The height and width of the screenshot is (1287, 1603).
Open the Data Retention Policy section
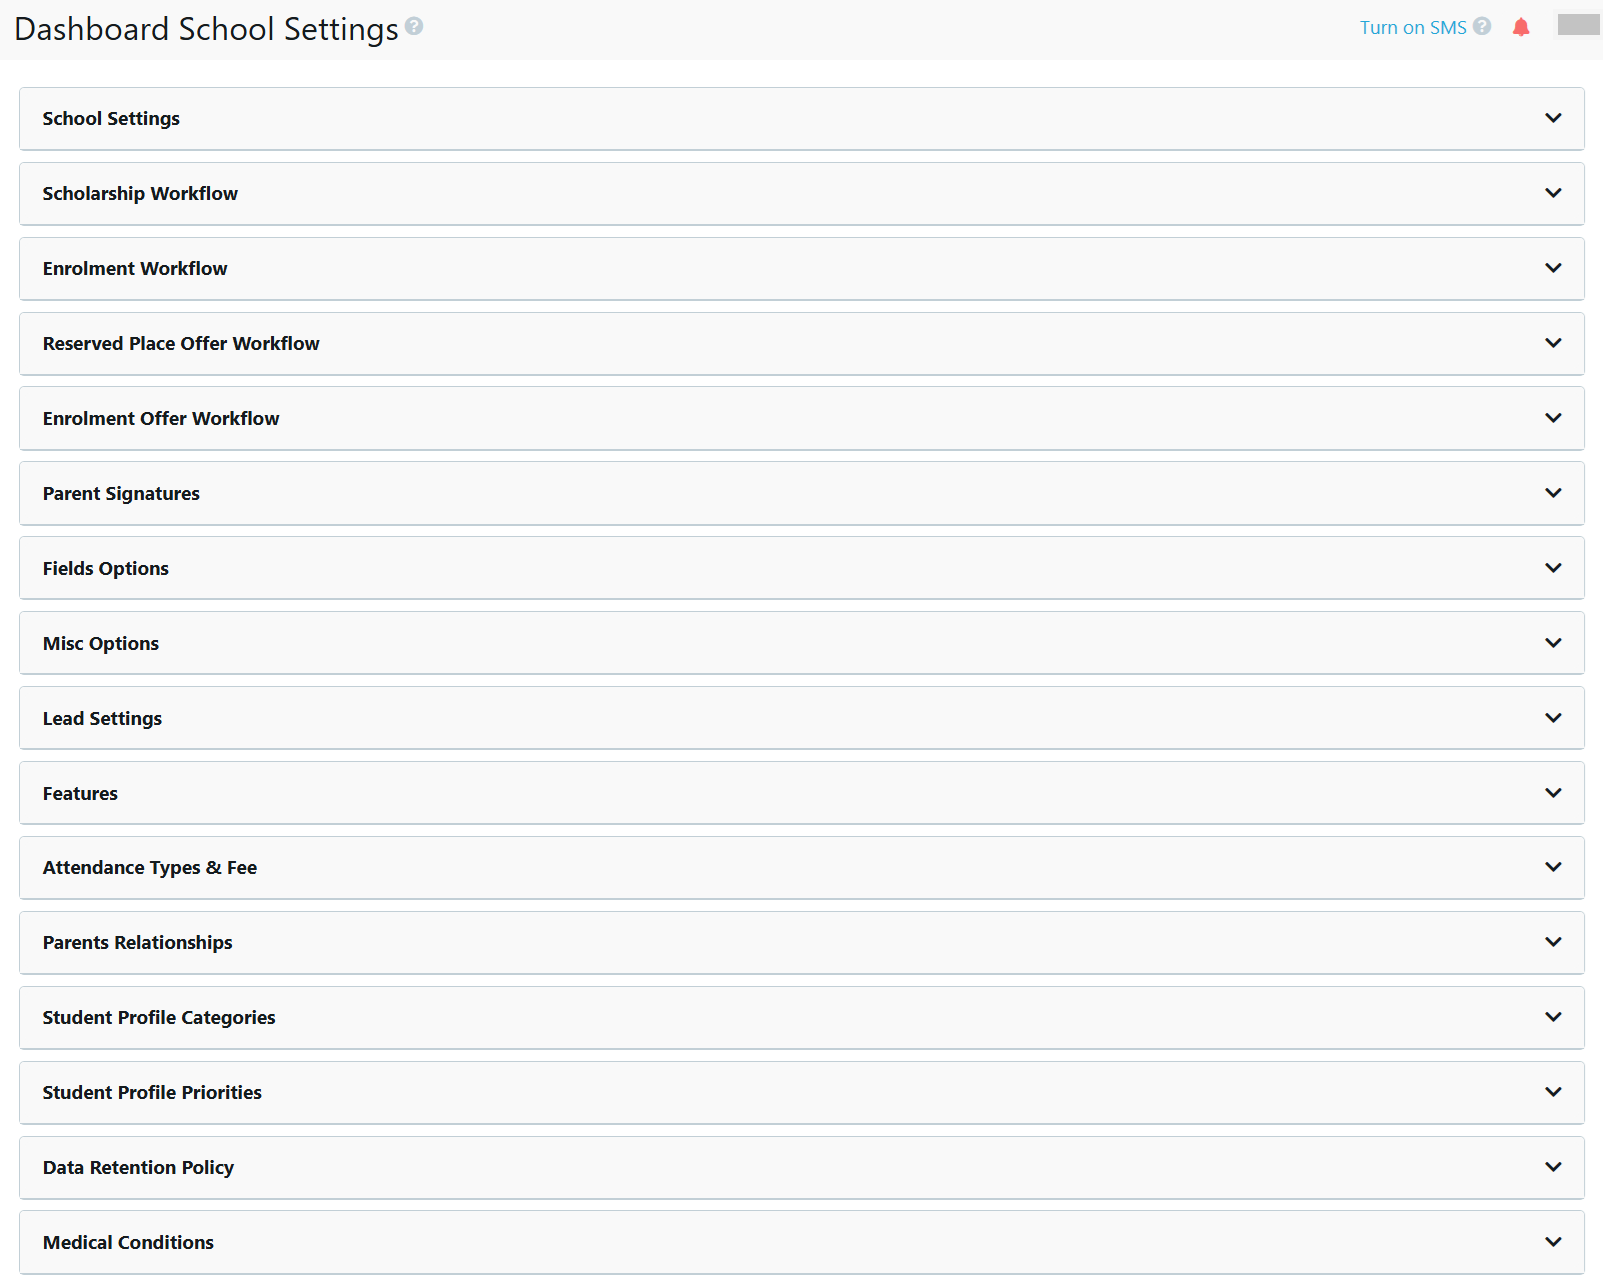click(x=1553, y=1167)
